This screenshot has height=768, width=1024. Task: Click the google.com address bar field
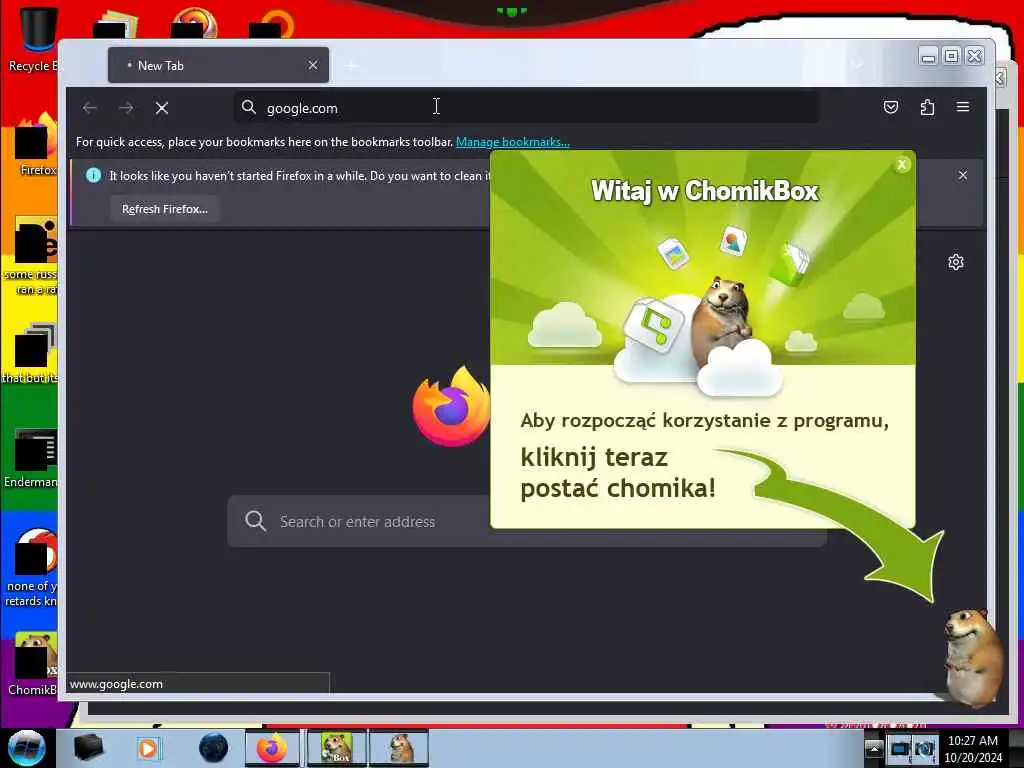pos(526,108)
